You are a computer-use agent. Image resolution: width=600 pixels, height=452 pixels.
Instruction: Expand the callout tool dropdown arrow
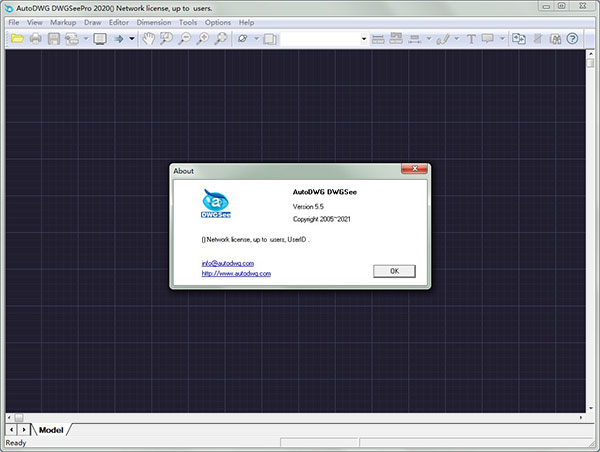click(x=502, y=39)
